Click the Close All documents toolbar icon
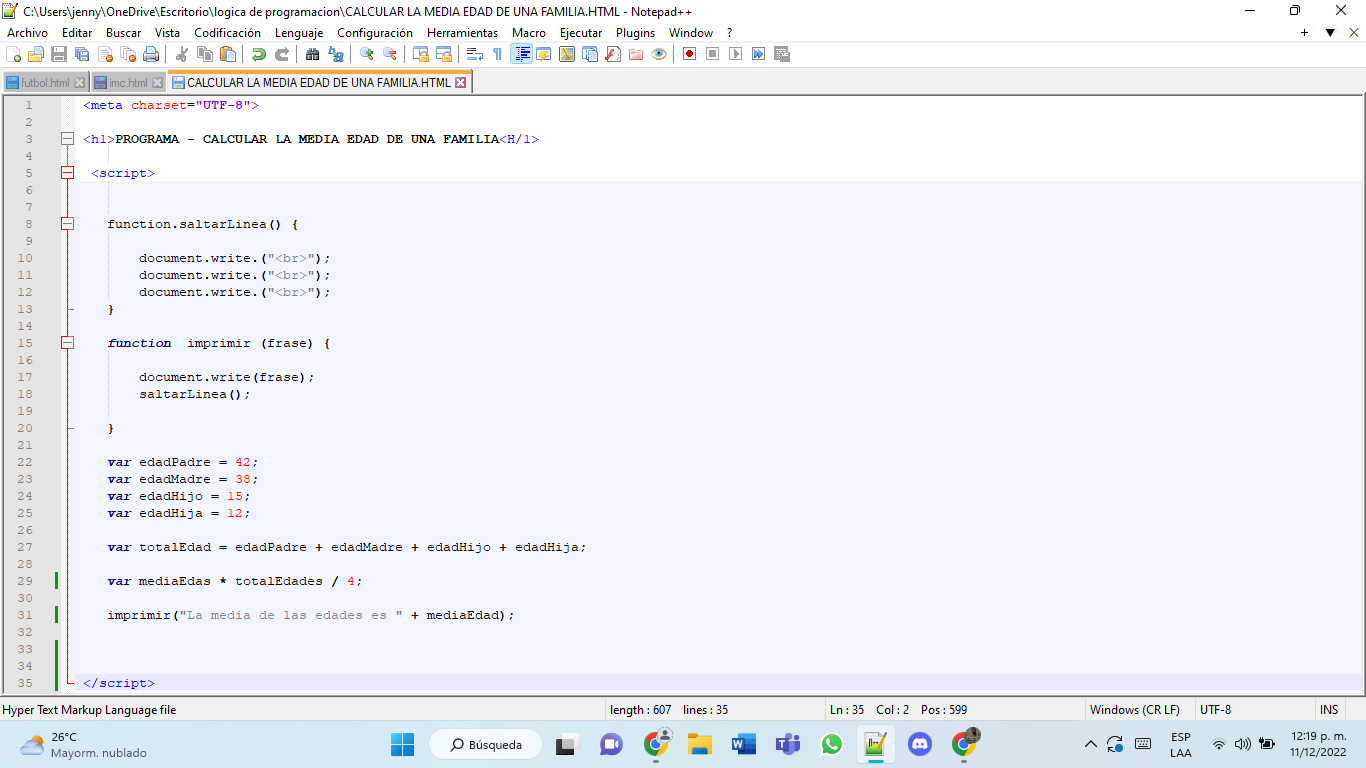This screenshot has height=768, width=1366. coord(128,54)
